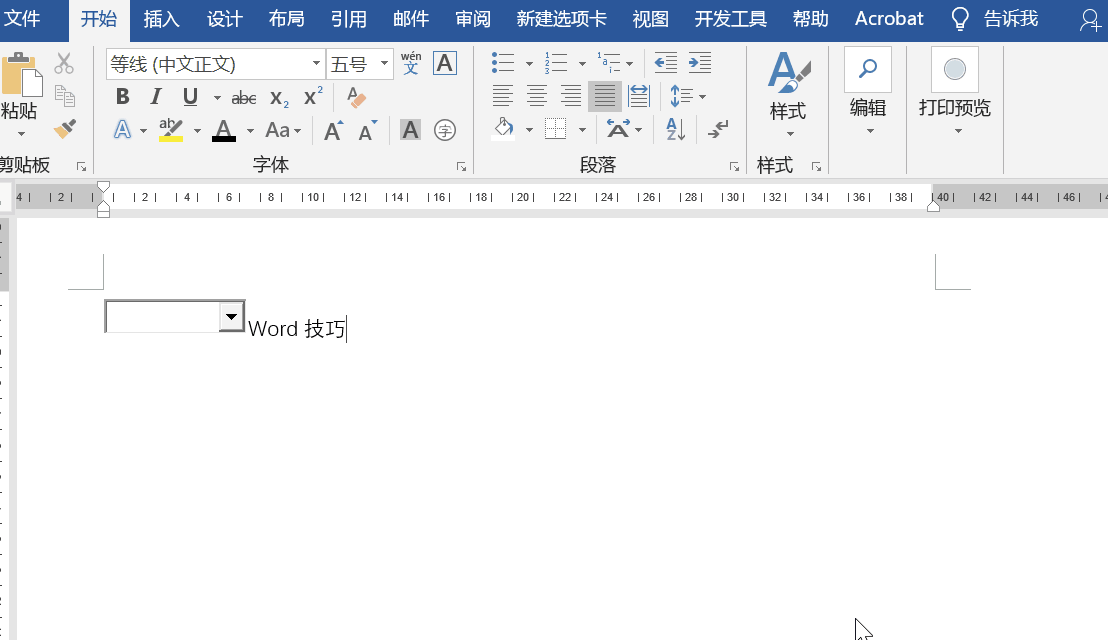The image size is (1108, 640).
Task: Apply bullet list
Action: 502,63
